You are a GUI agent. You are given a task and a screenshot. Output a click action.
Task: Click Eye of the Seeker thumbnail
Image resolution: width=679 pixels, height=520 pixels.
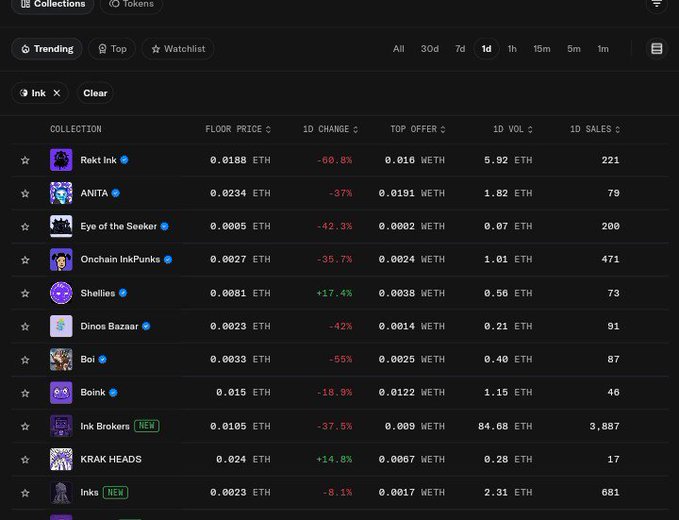point(61,226)
